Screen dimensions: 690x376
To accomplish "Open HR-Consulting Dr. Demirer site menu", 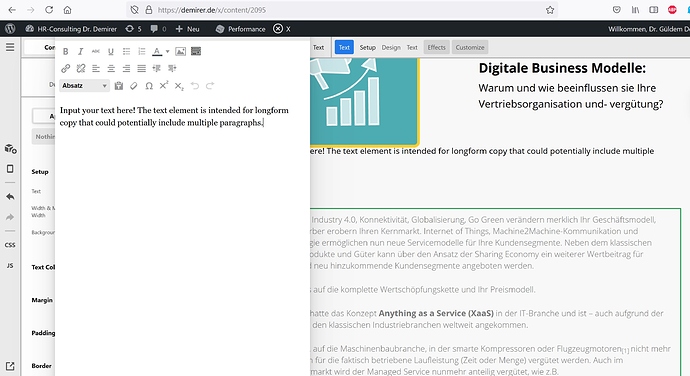I will [71, 29].
